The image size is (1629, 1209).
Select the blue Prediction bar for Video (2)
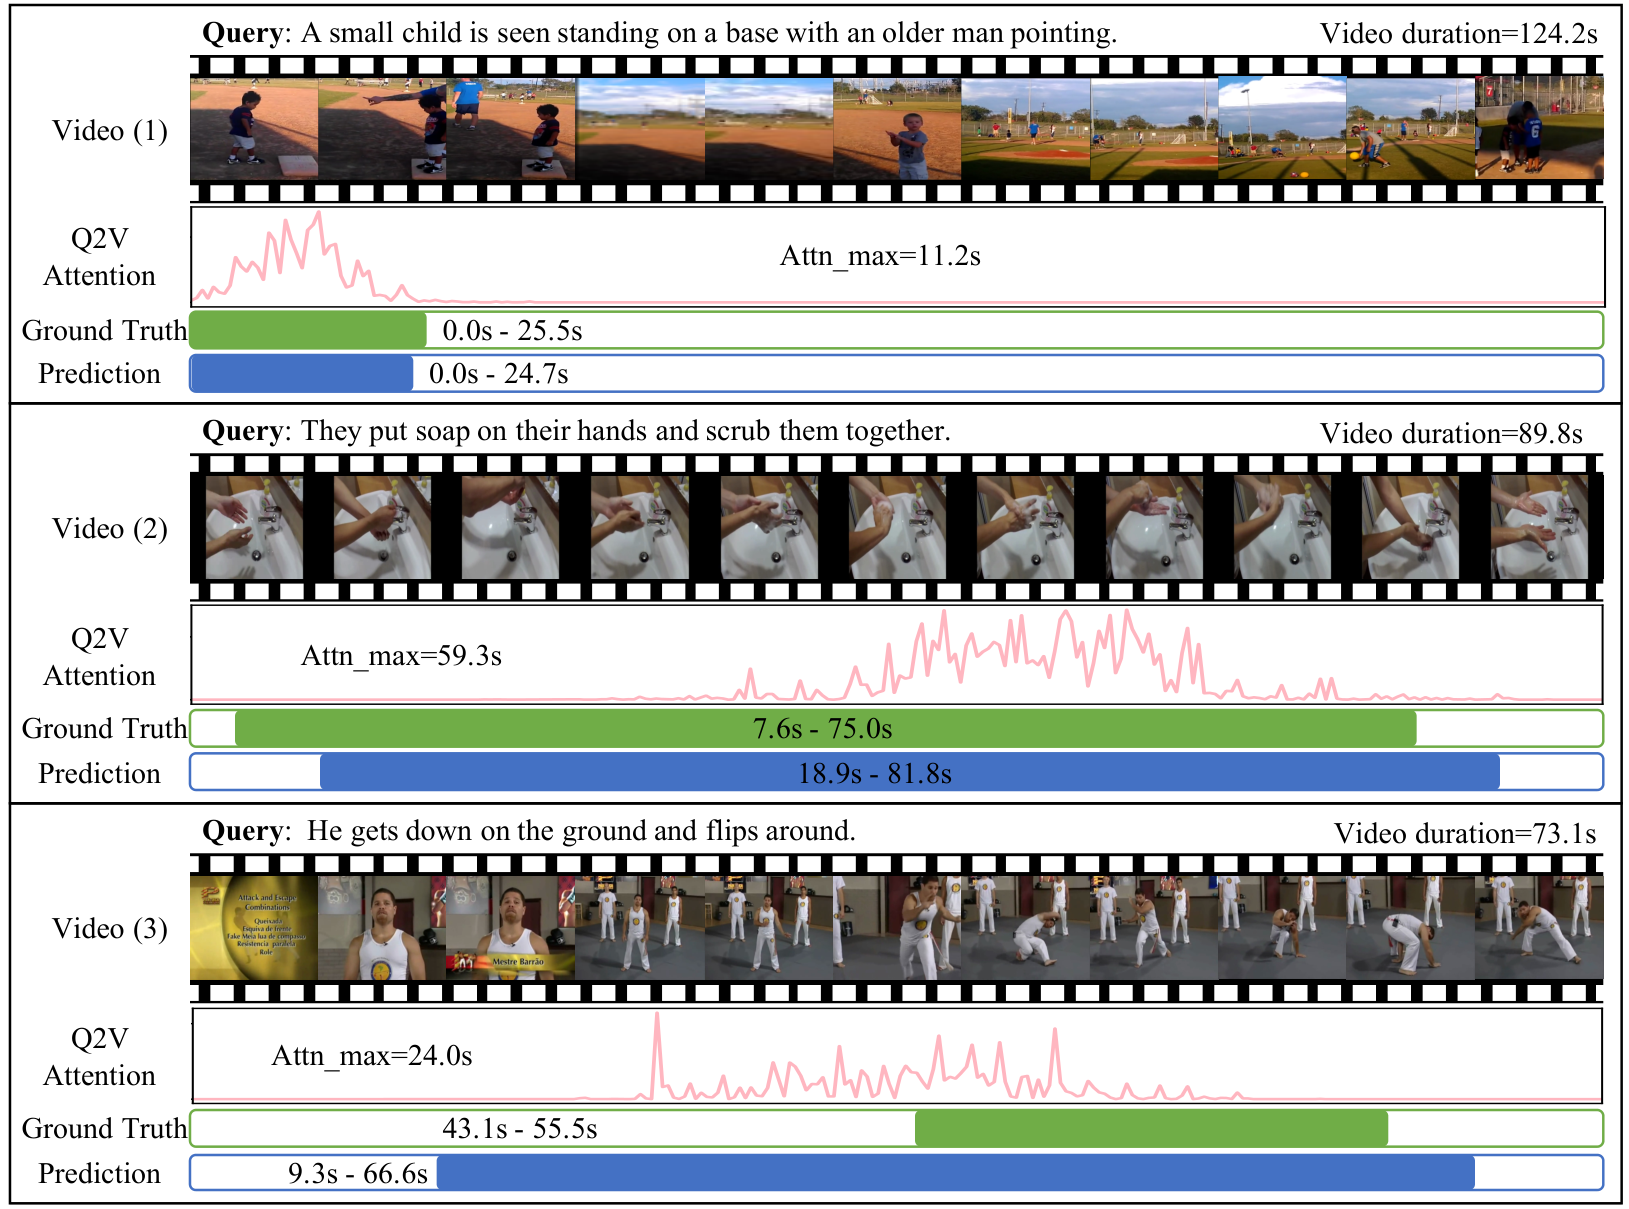[910, 772]
